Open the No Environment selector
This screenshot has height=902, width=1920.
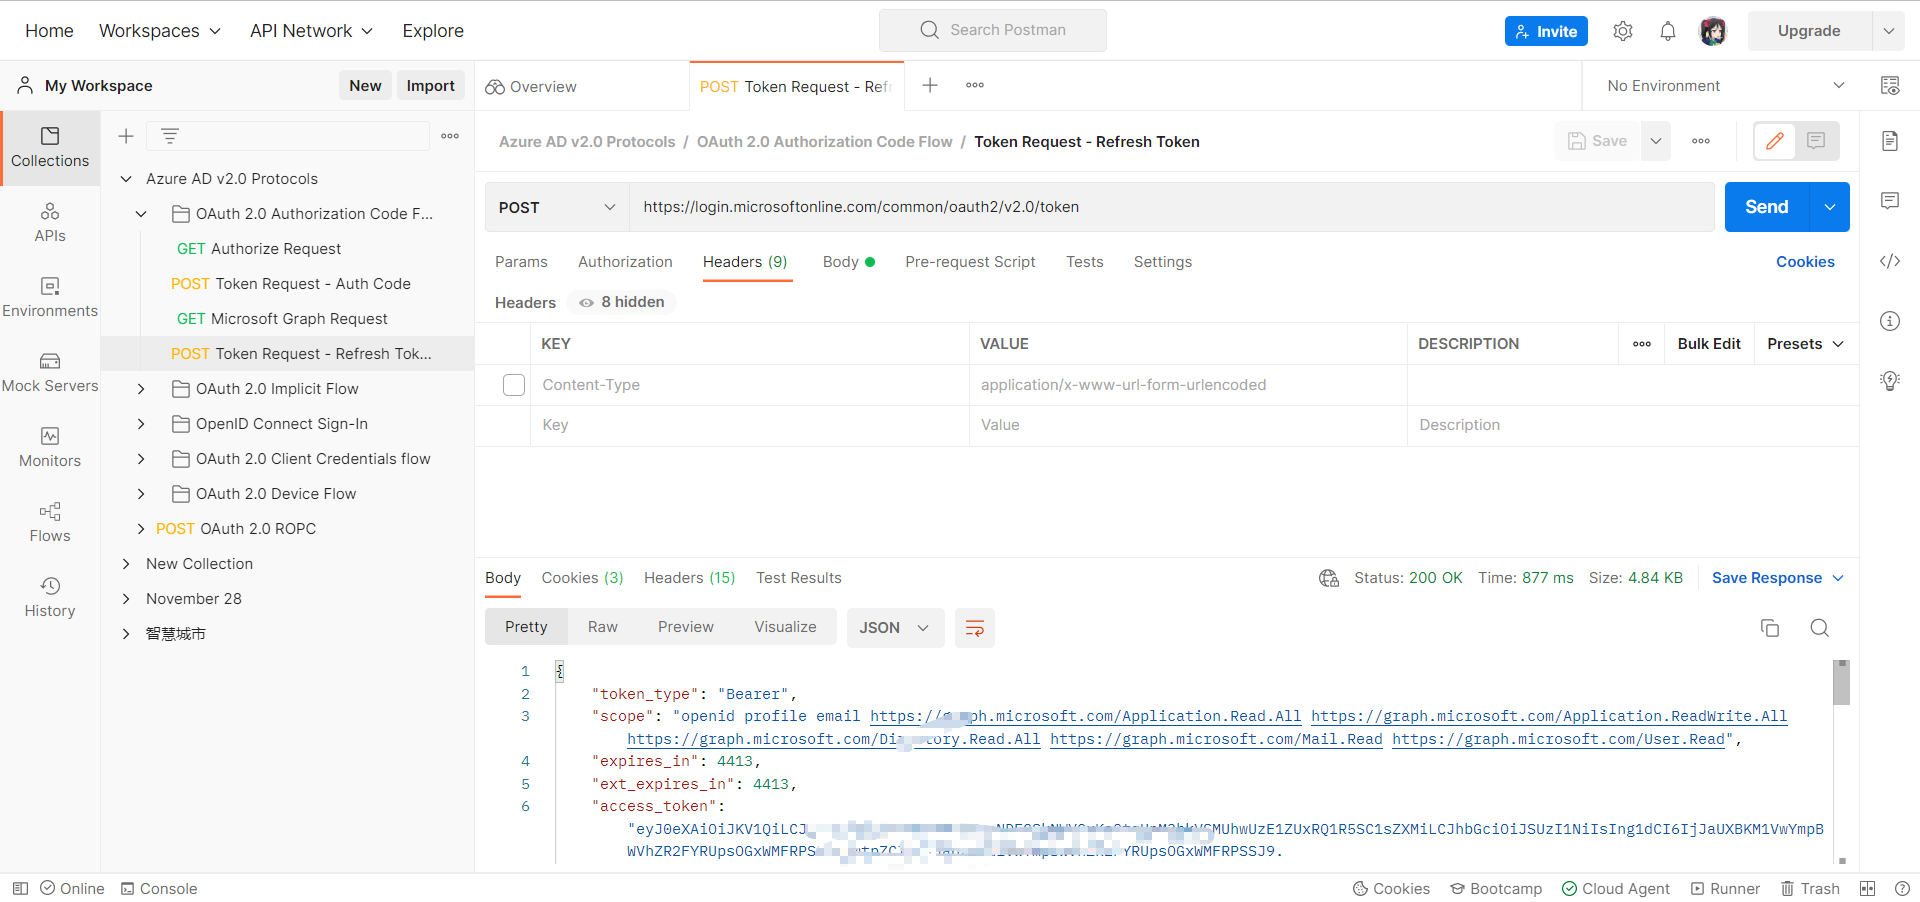pos(1718,85)
